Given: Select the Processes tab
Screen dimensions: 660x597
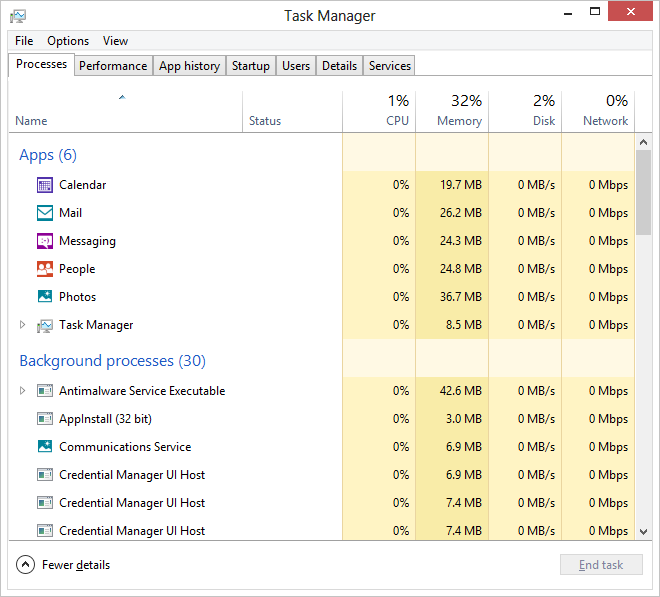Looking at the screenshot, I should 41,64.
